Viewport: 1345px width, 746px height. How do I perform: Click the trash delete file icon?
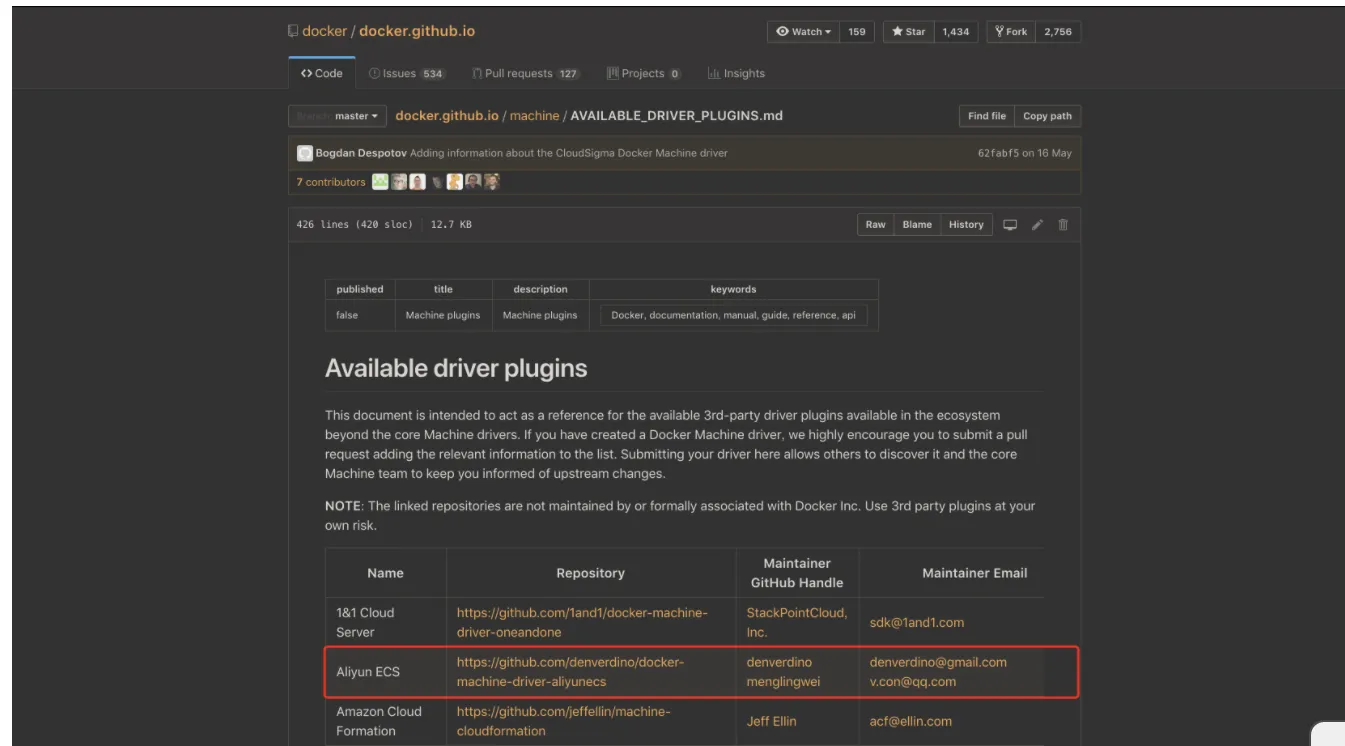tap(1063, 225)
